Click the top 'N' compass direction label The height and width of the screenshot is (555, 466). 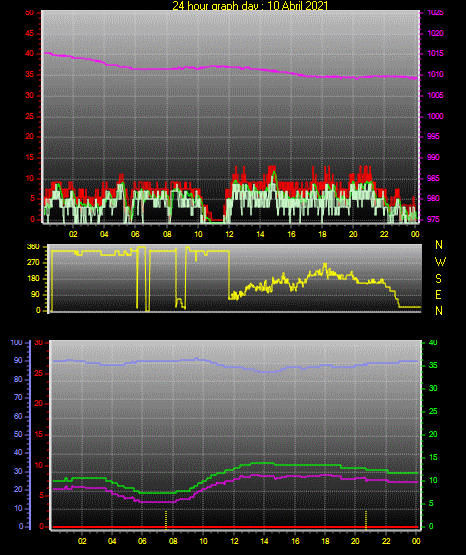pyautogui.click(x=439, y=245)
